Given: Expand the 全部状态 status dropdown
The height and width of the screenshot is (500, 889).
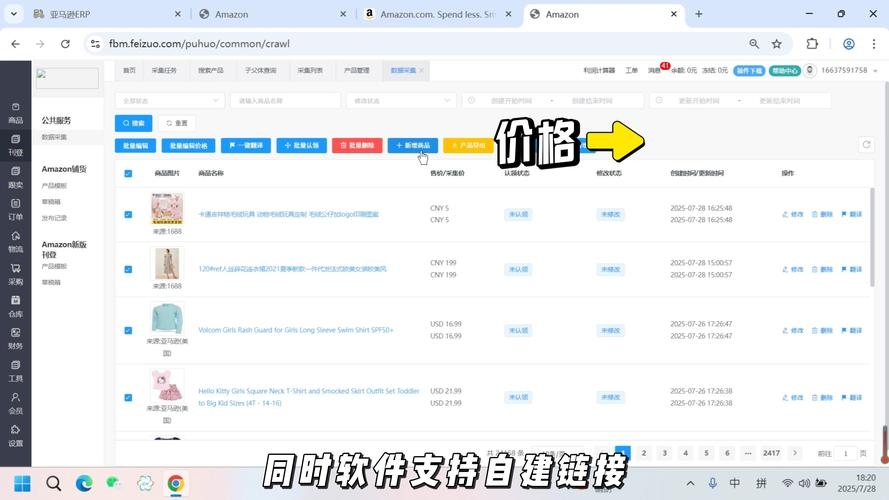Looking at the screenshot, I should click(170, 100).
